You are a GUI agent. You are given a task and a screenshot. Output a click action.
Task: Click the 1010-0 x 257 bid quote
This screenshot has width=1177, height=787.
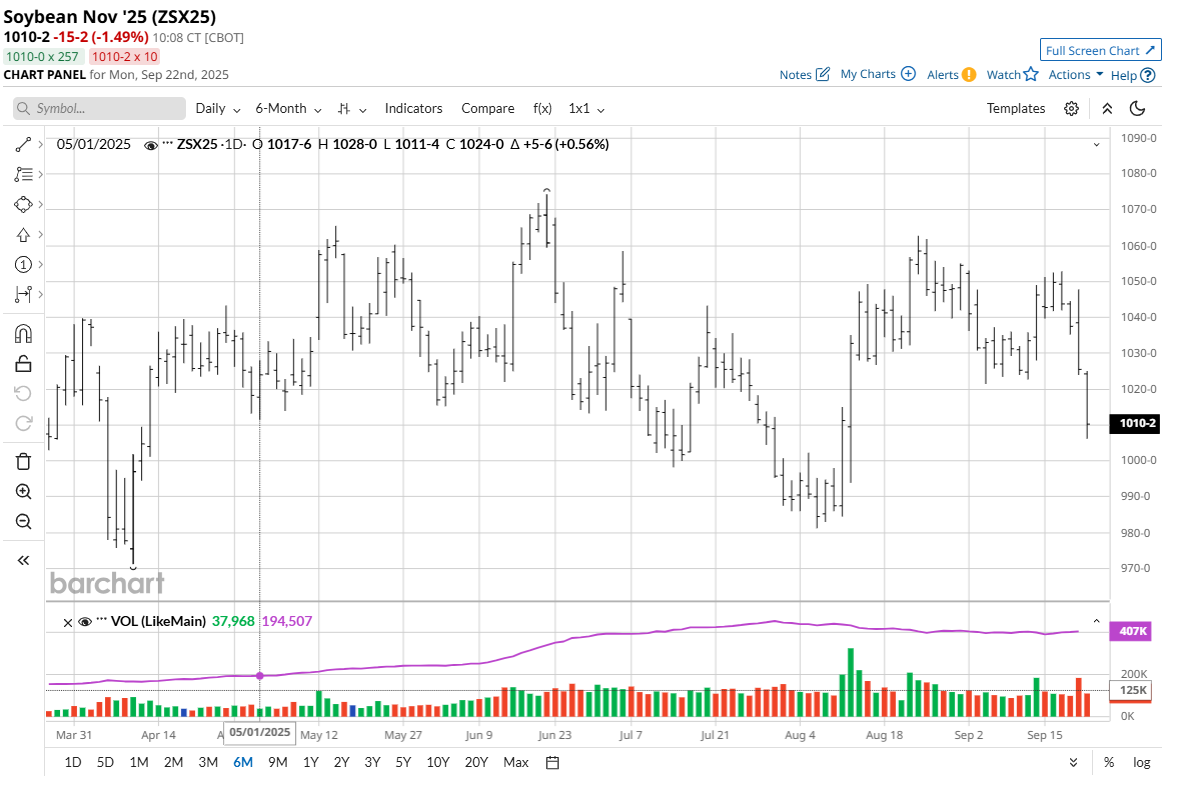42,56
